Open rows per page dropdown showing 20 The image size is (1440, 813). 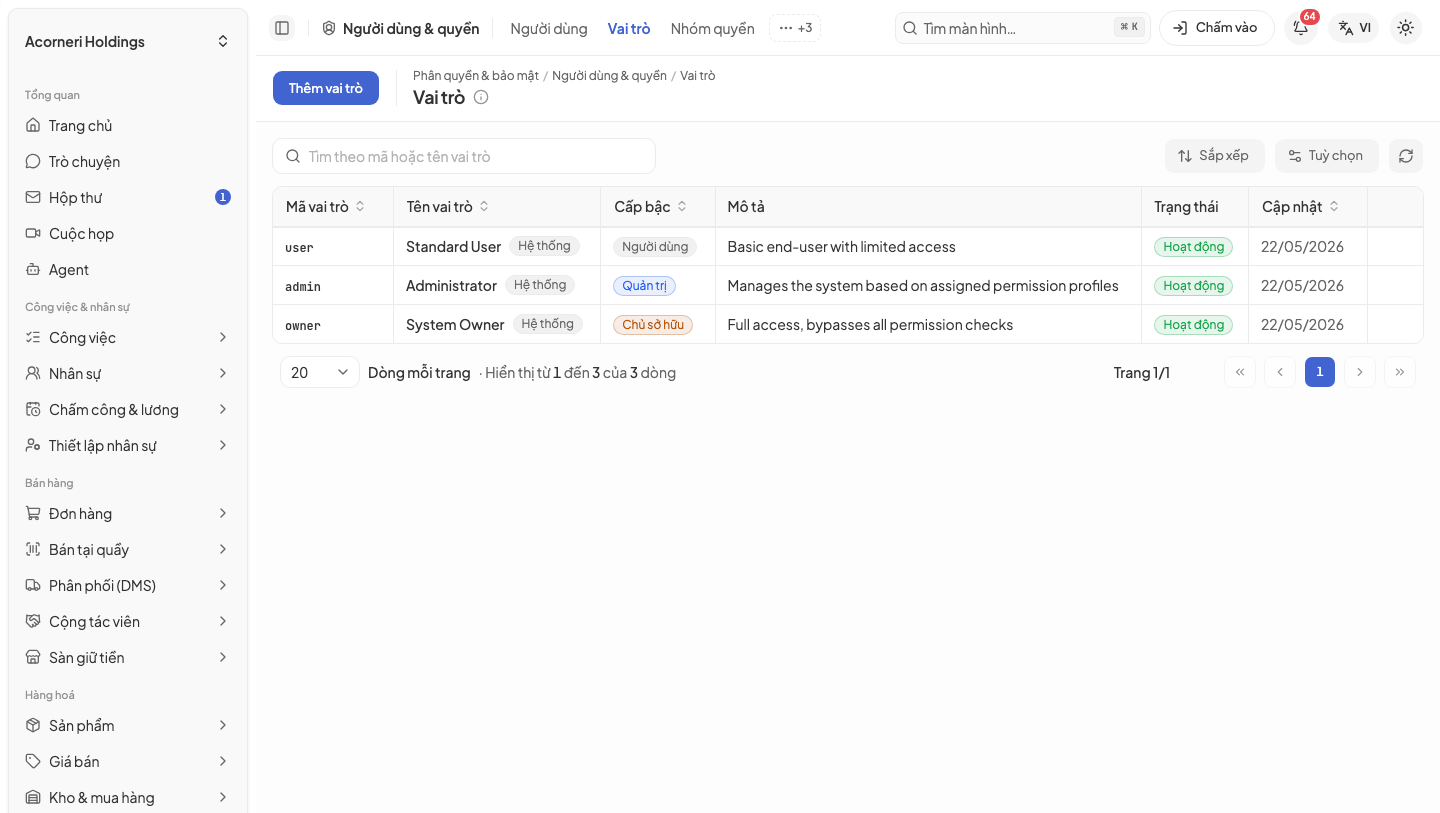(320, 372)
